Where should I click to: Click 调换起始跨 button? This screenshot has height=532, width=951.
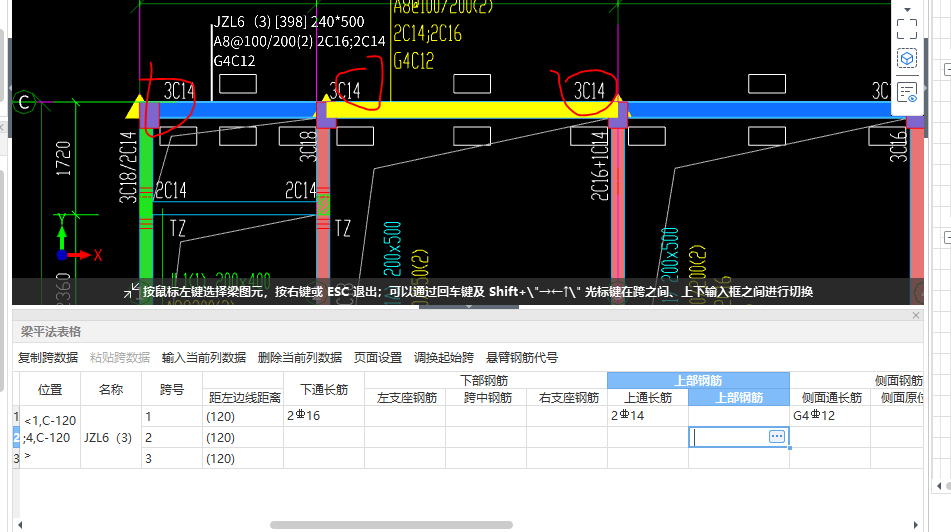pos(444,358)
